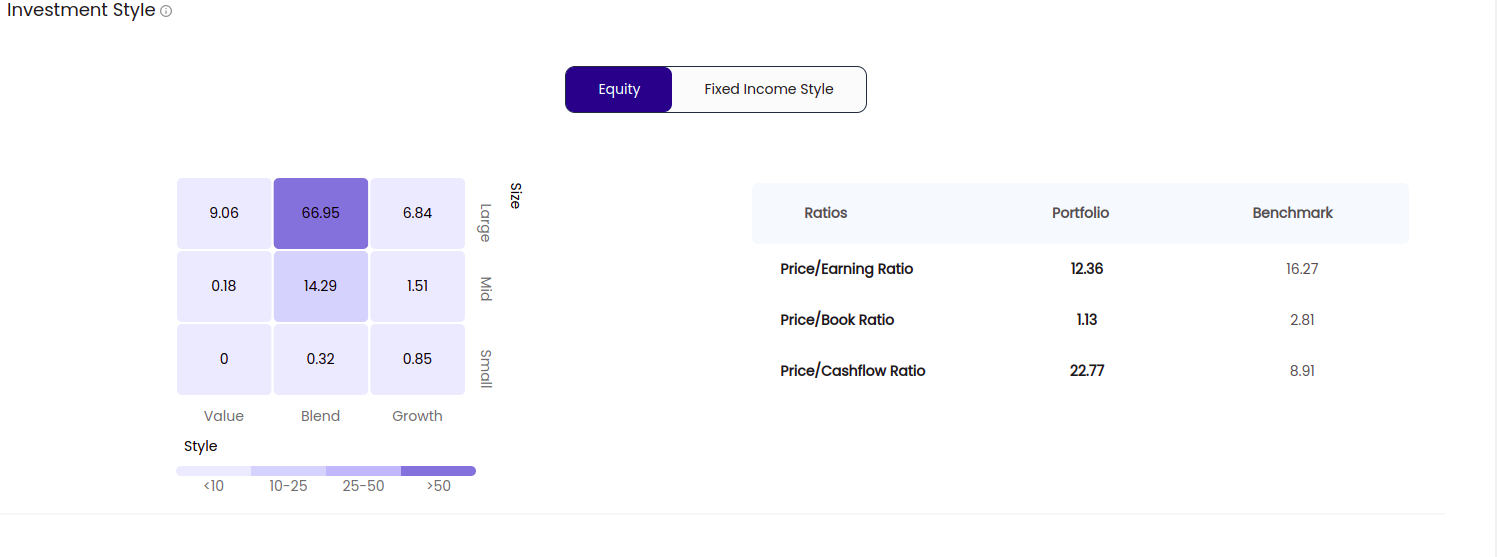Click the Small Value cell 0
Screen dimensions: 1497x557
224,359
